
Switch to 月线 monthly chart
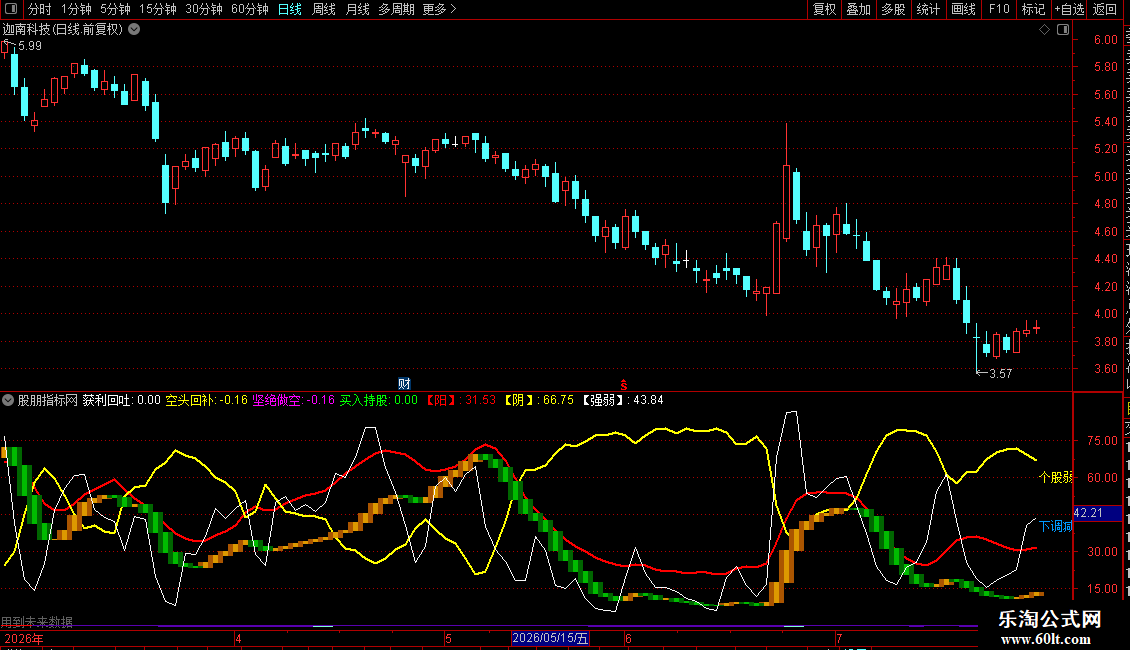357,9
